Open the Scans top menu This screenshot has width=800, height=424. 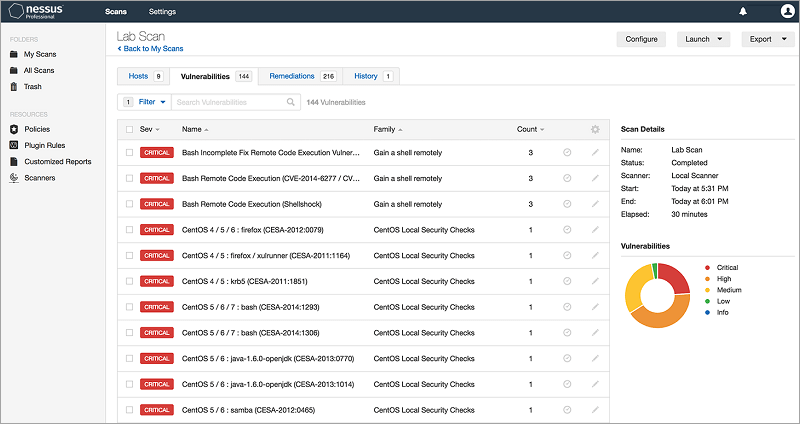coord(116,11)
